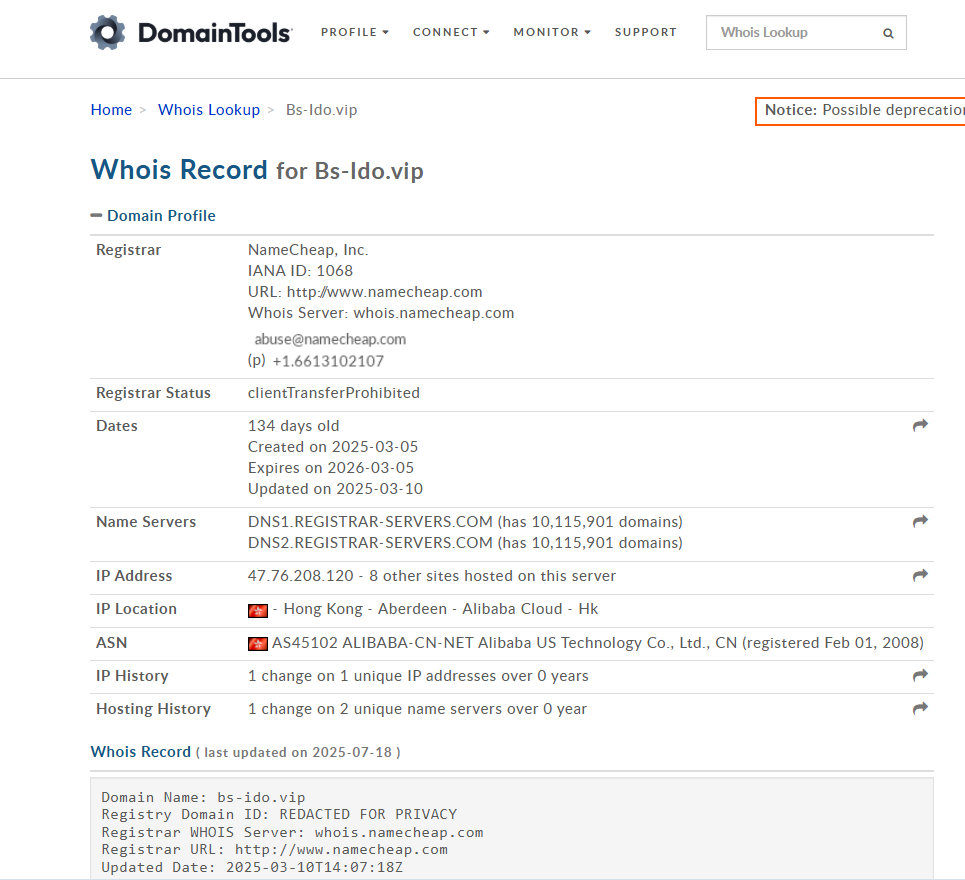Select the IP address 47.76.208.120

point(301,575)
